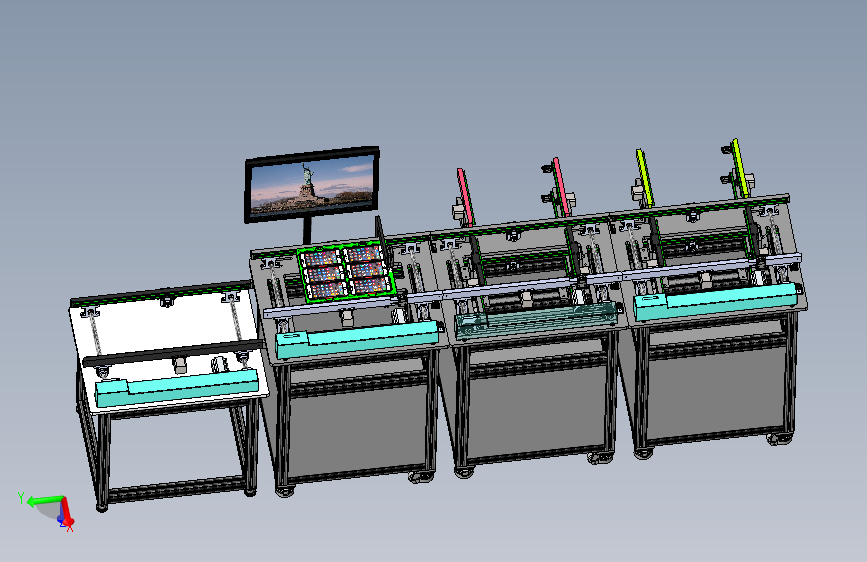Select the gray lower panel under the battery tray station
This screenshot has height=562, width=867.
(x=357, y=431)
